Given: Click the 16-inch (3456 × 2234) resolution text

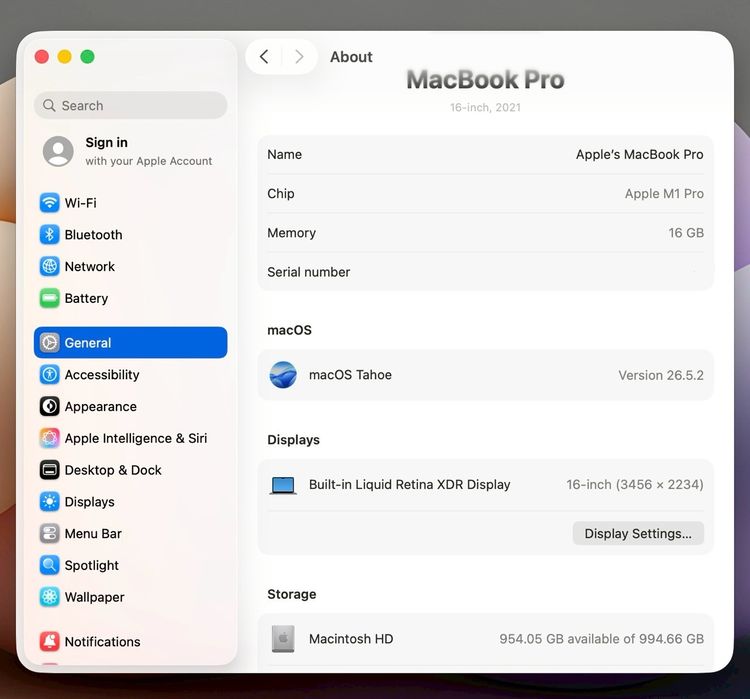Looking at the screenshot, I should tap(635, 485).
